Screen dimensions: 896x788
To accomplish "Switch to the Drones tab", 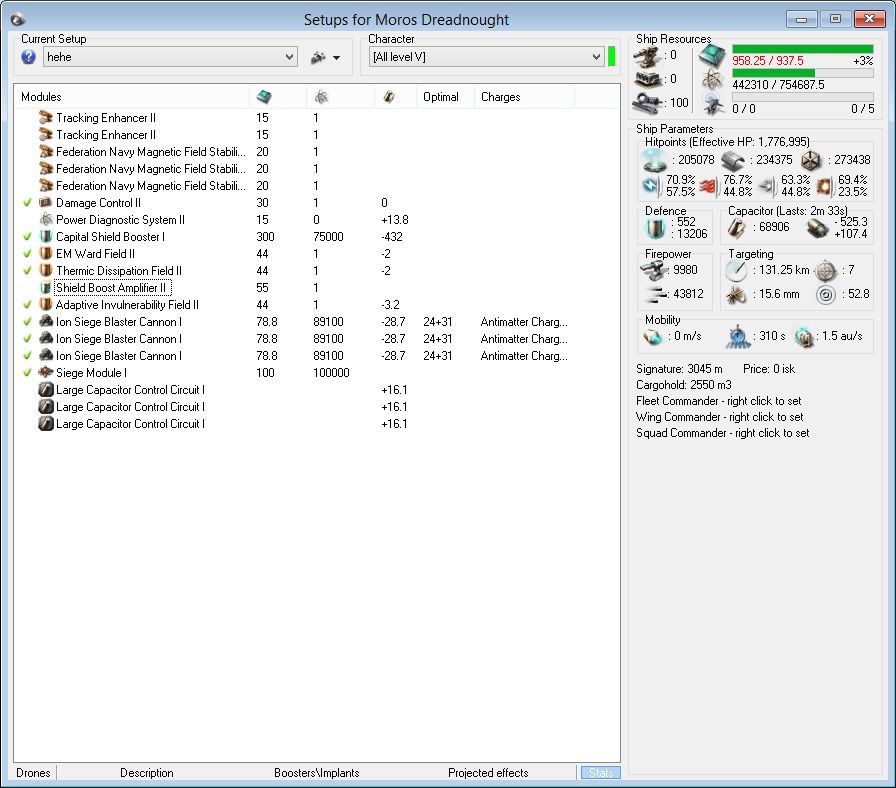I will click(33, 773).
